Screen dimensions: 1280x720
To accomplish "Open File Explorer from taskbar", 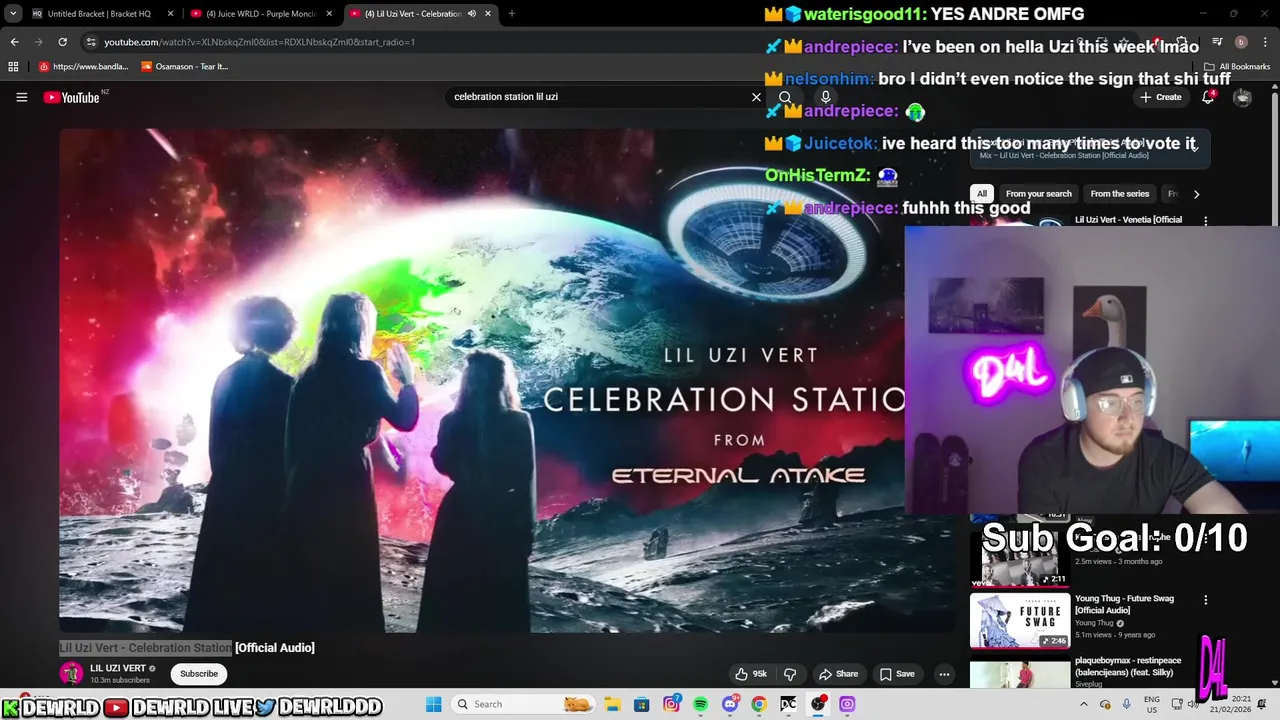I will click(613, 704).
